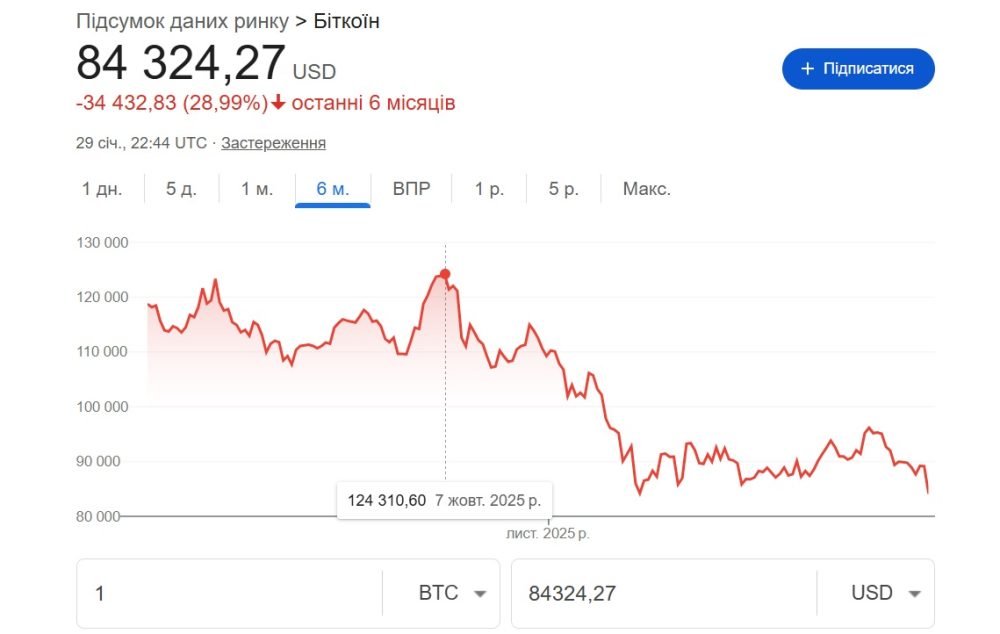Open the BTC currency dropdown arrow
Image resolution: width=1000 pixels, height=634 pixels.
[480, 593]
